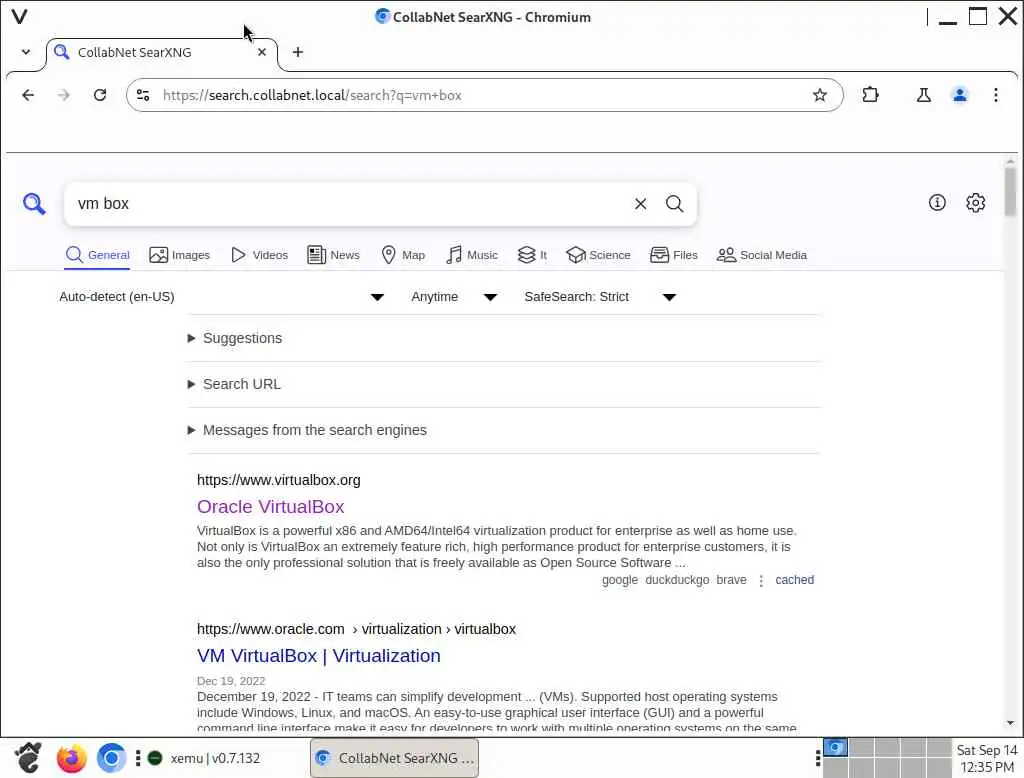Reload the page
1024x778 pixels.
click(x=100, y=95)
